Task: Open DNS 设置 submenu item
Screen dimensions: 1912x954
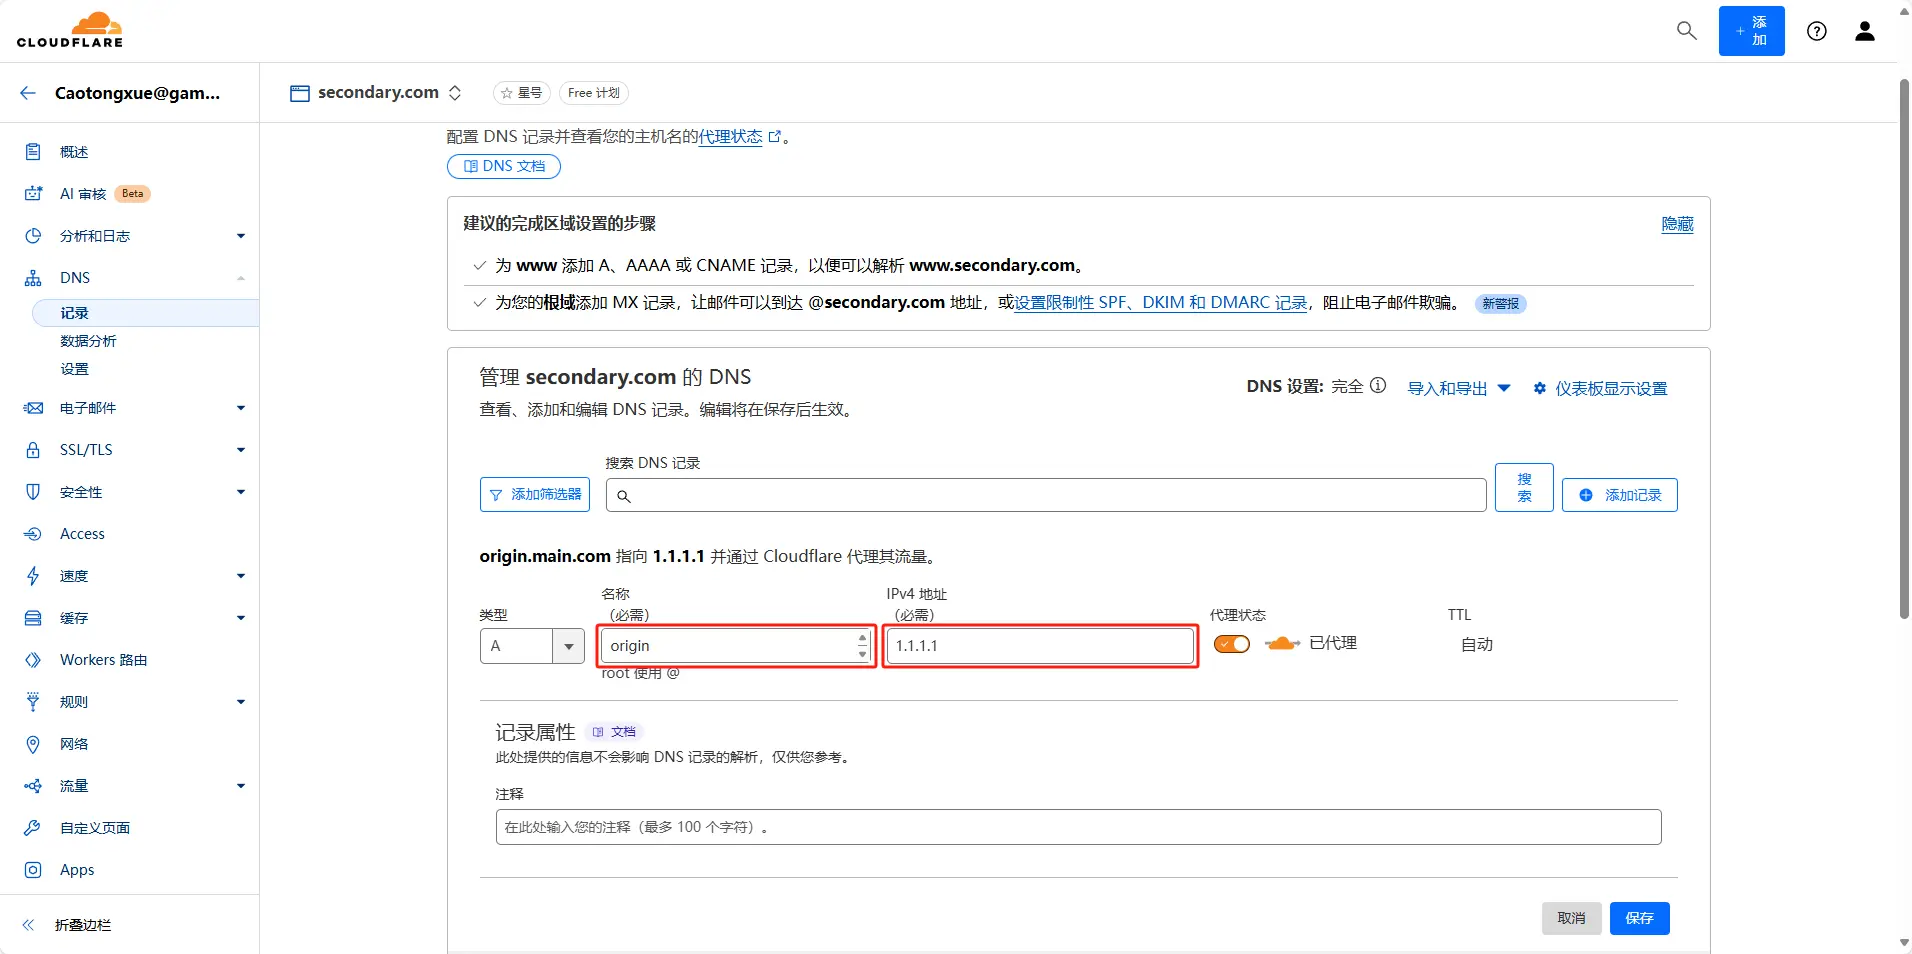Action: coord(74,369)
